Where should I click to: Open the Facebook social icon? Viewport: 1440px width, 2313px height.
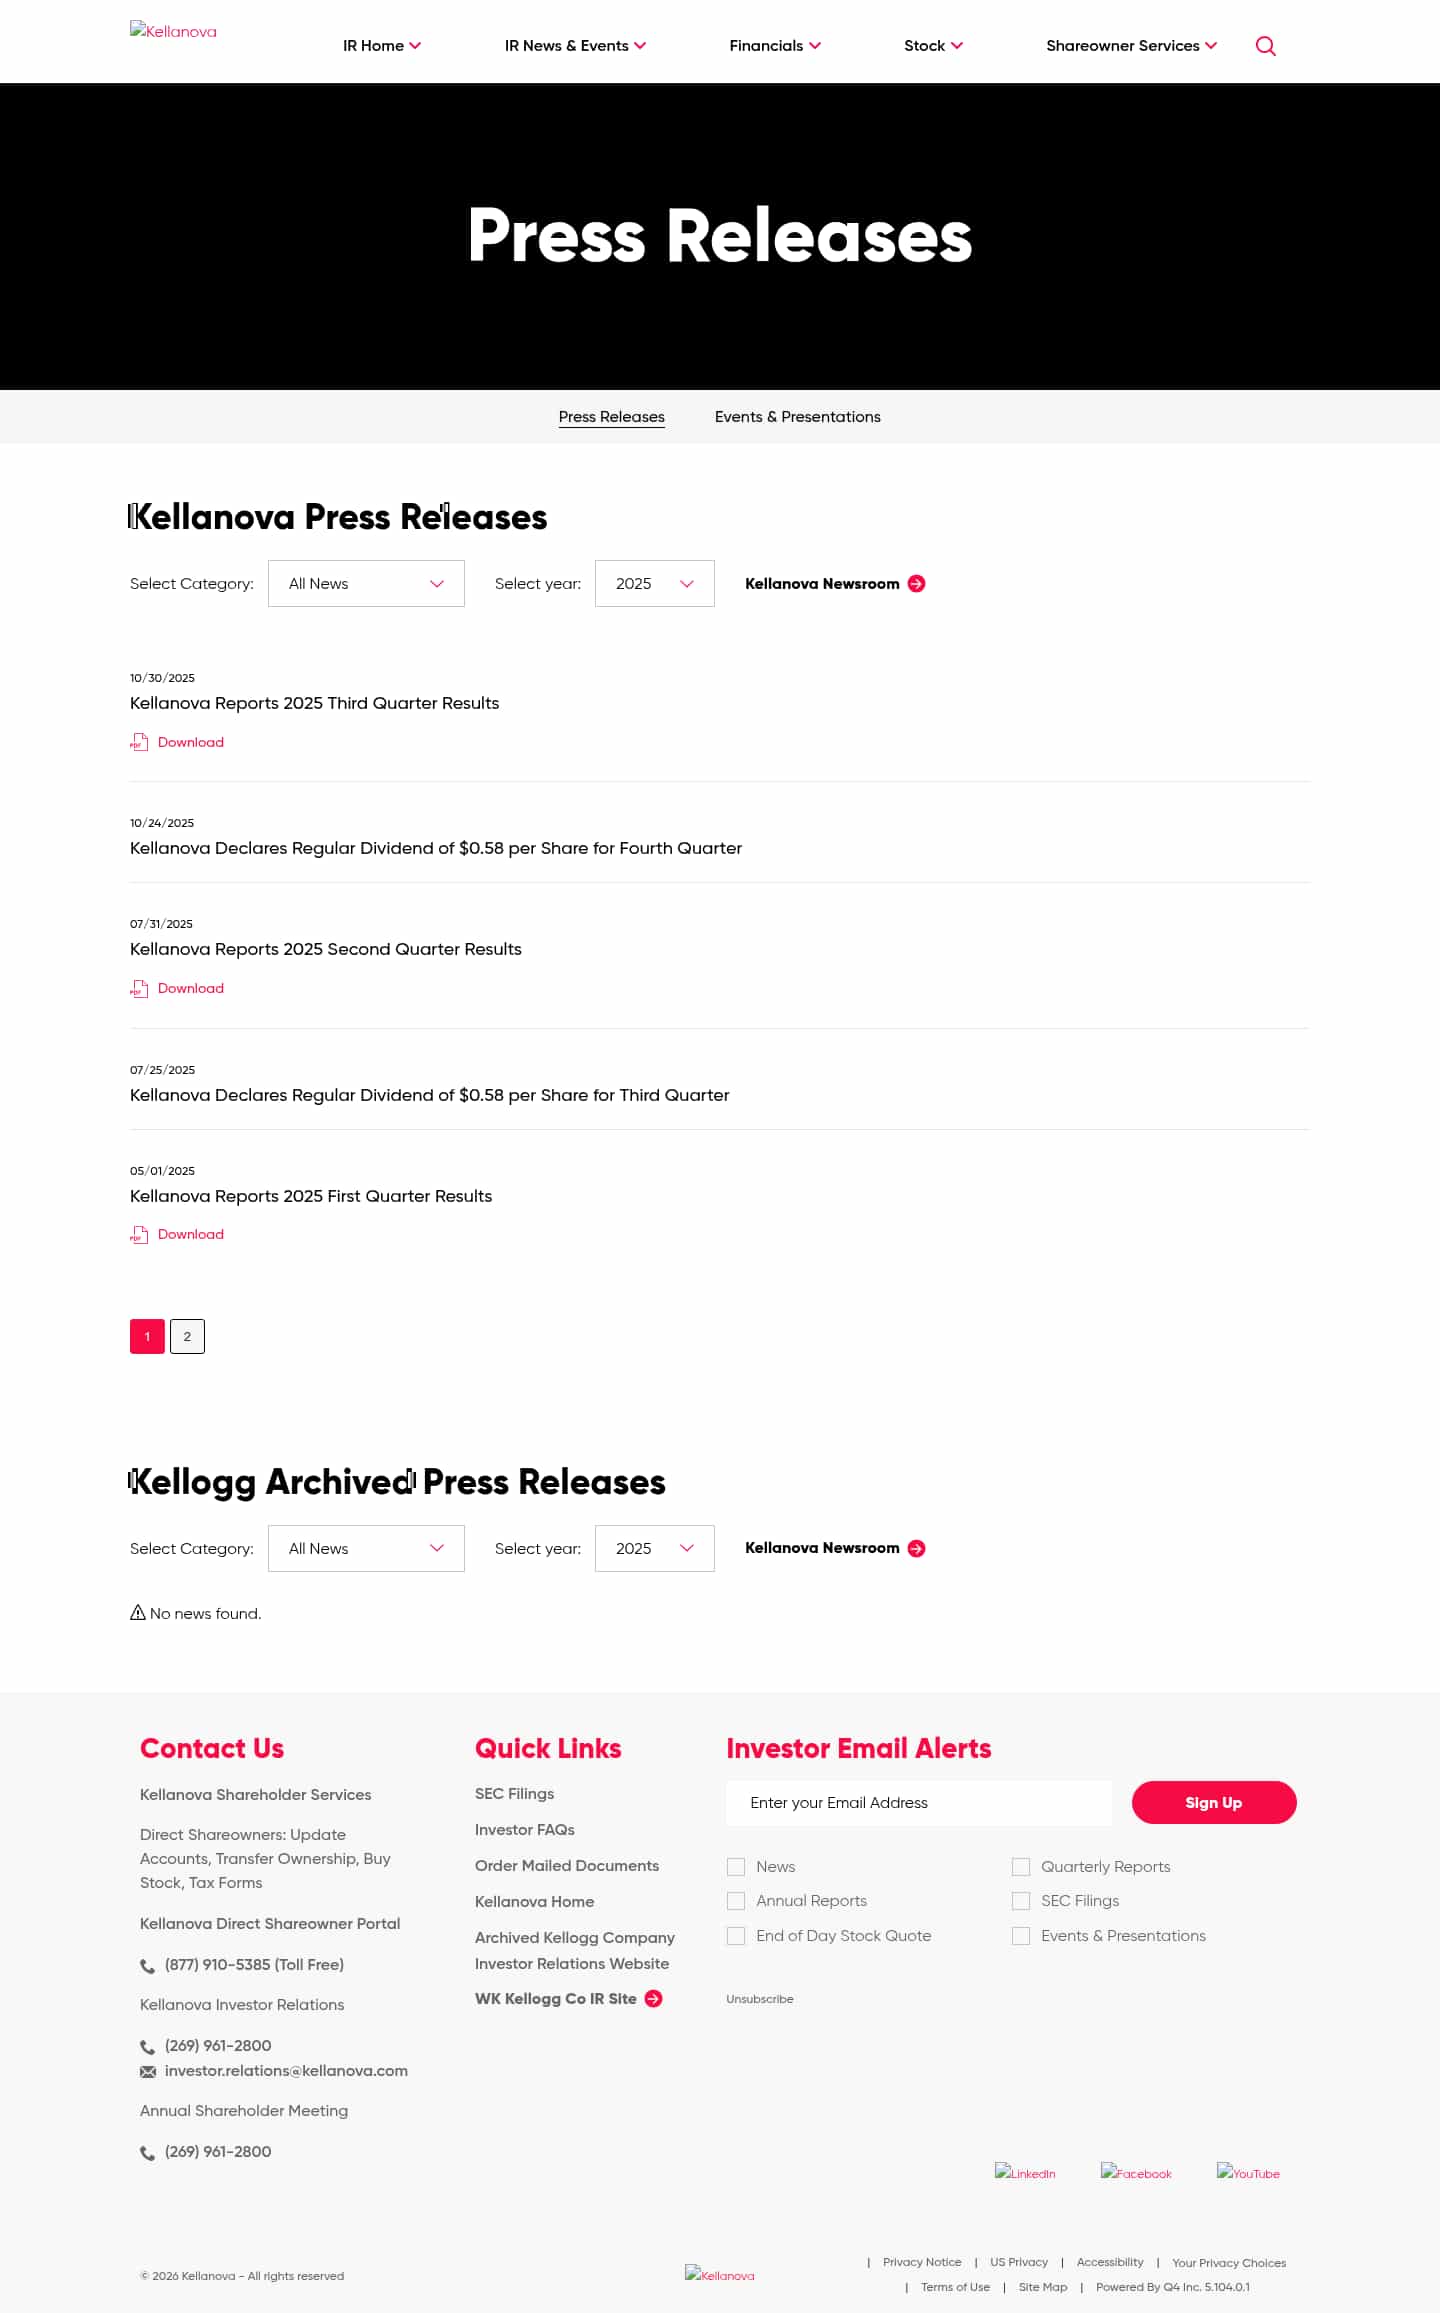click(1136, 2172)
